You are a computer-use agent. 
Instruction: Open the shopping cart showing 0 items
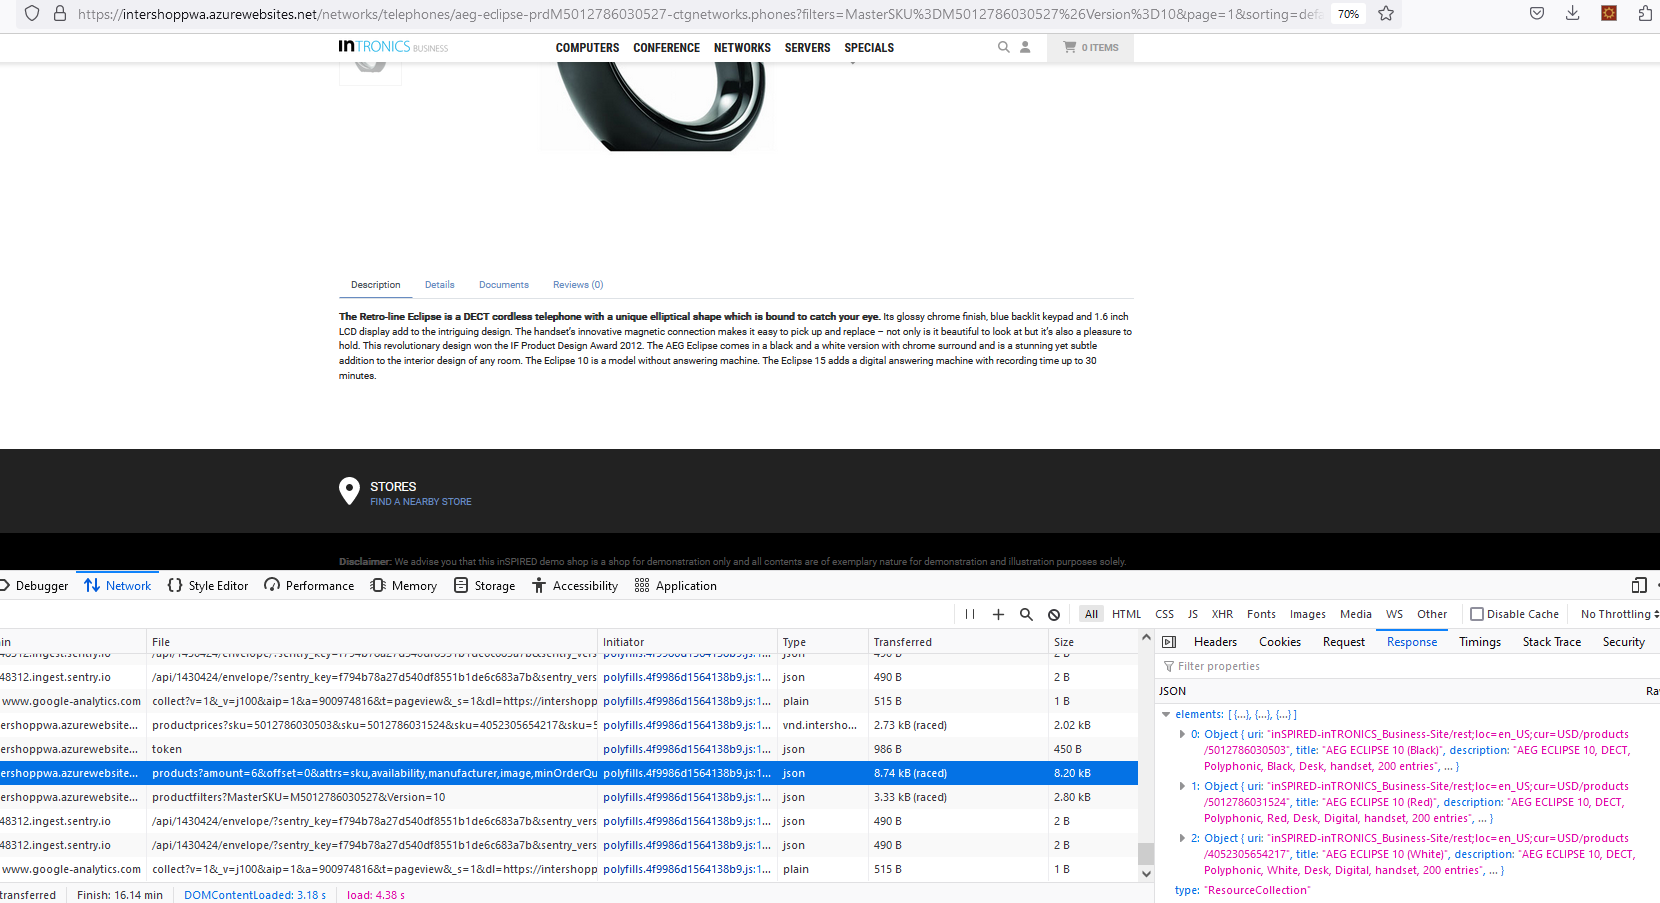point(1090,47)
